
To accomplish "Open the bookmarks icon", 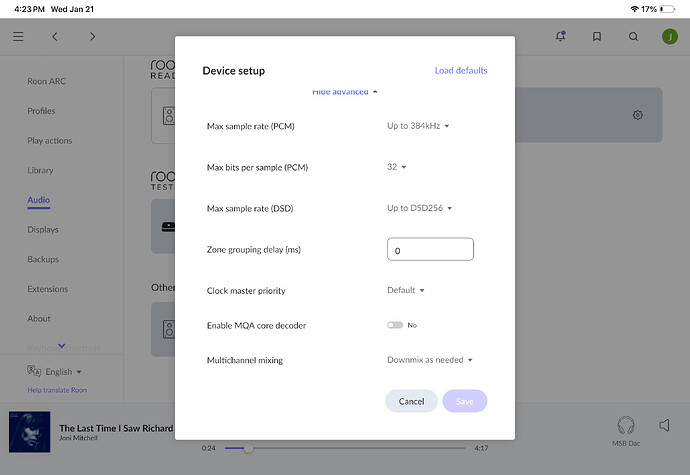I will coord(597,37).
